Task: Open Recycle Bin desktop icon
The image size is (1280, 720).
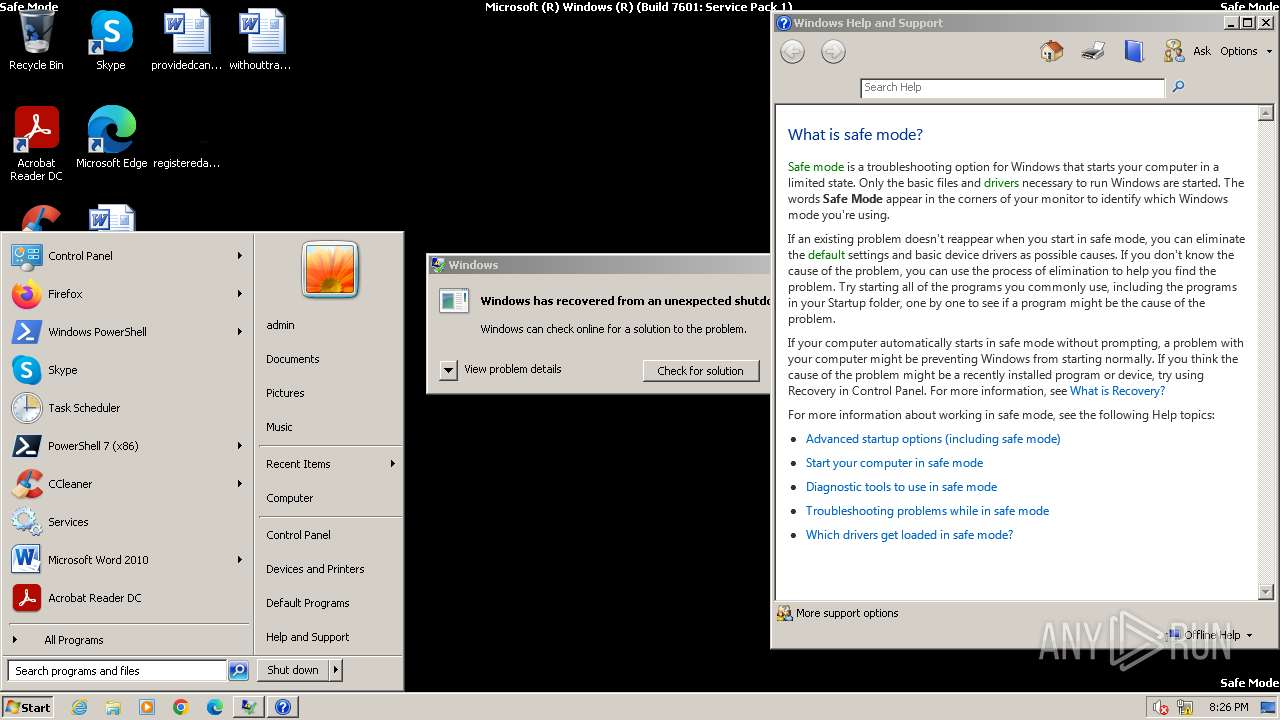Action: pyautogui.click(x=36, y=40)
